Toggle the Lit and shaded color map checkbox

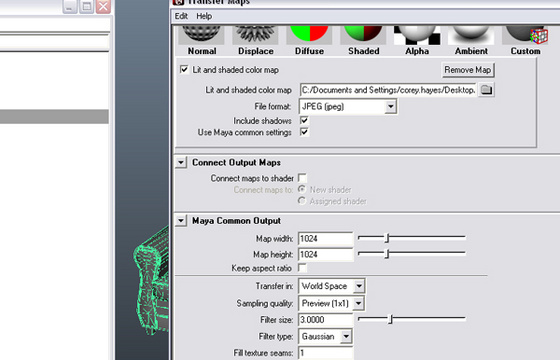pyautogui.click(x=184, y=69)
